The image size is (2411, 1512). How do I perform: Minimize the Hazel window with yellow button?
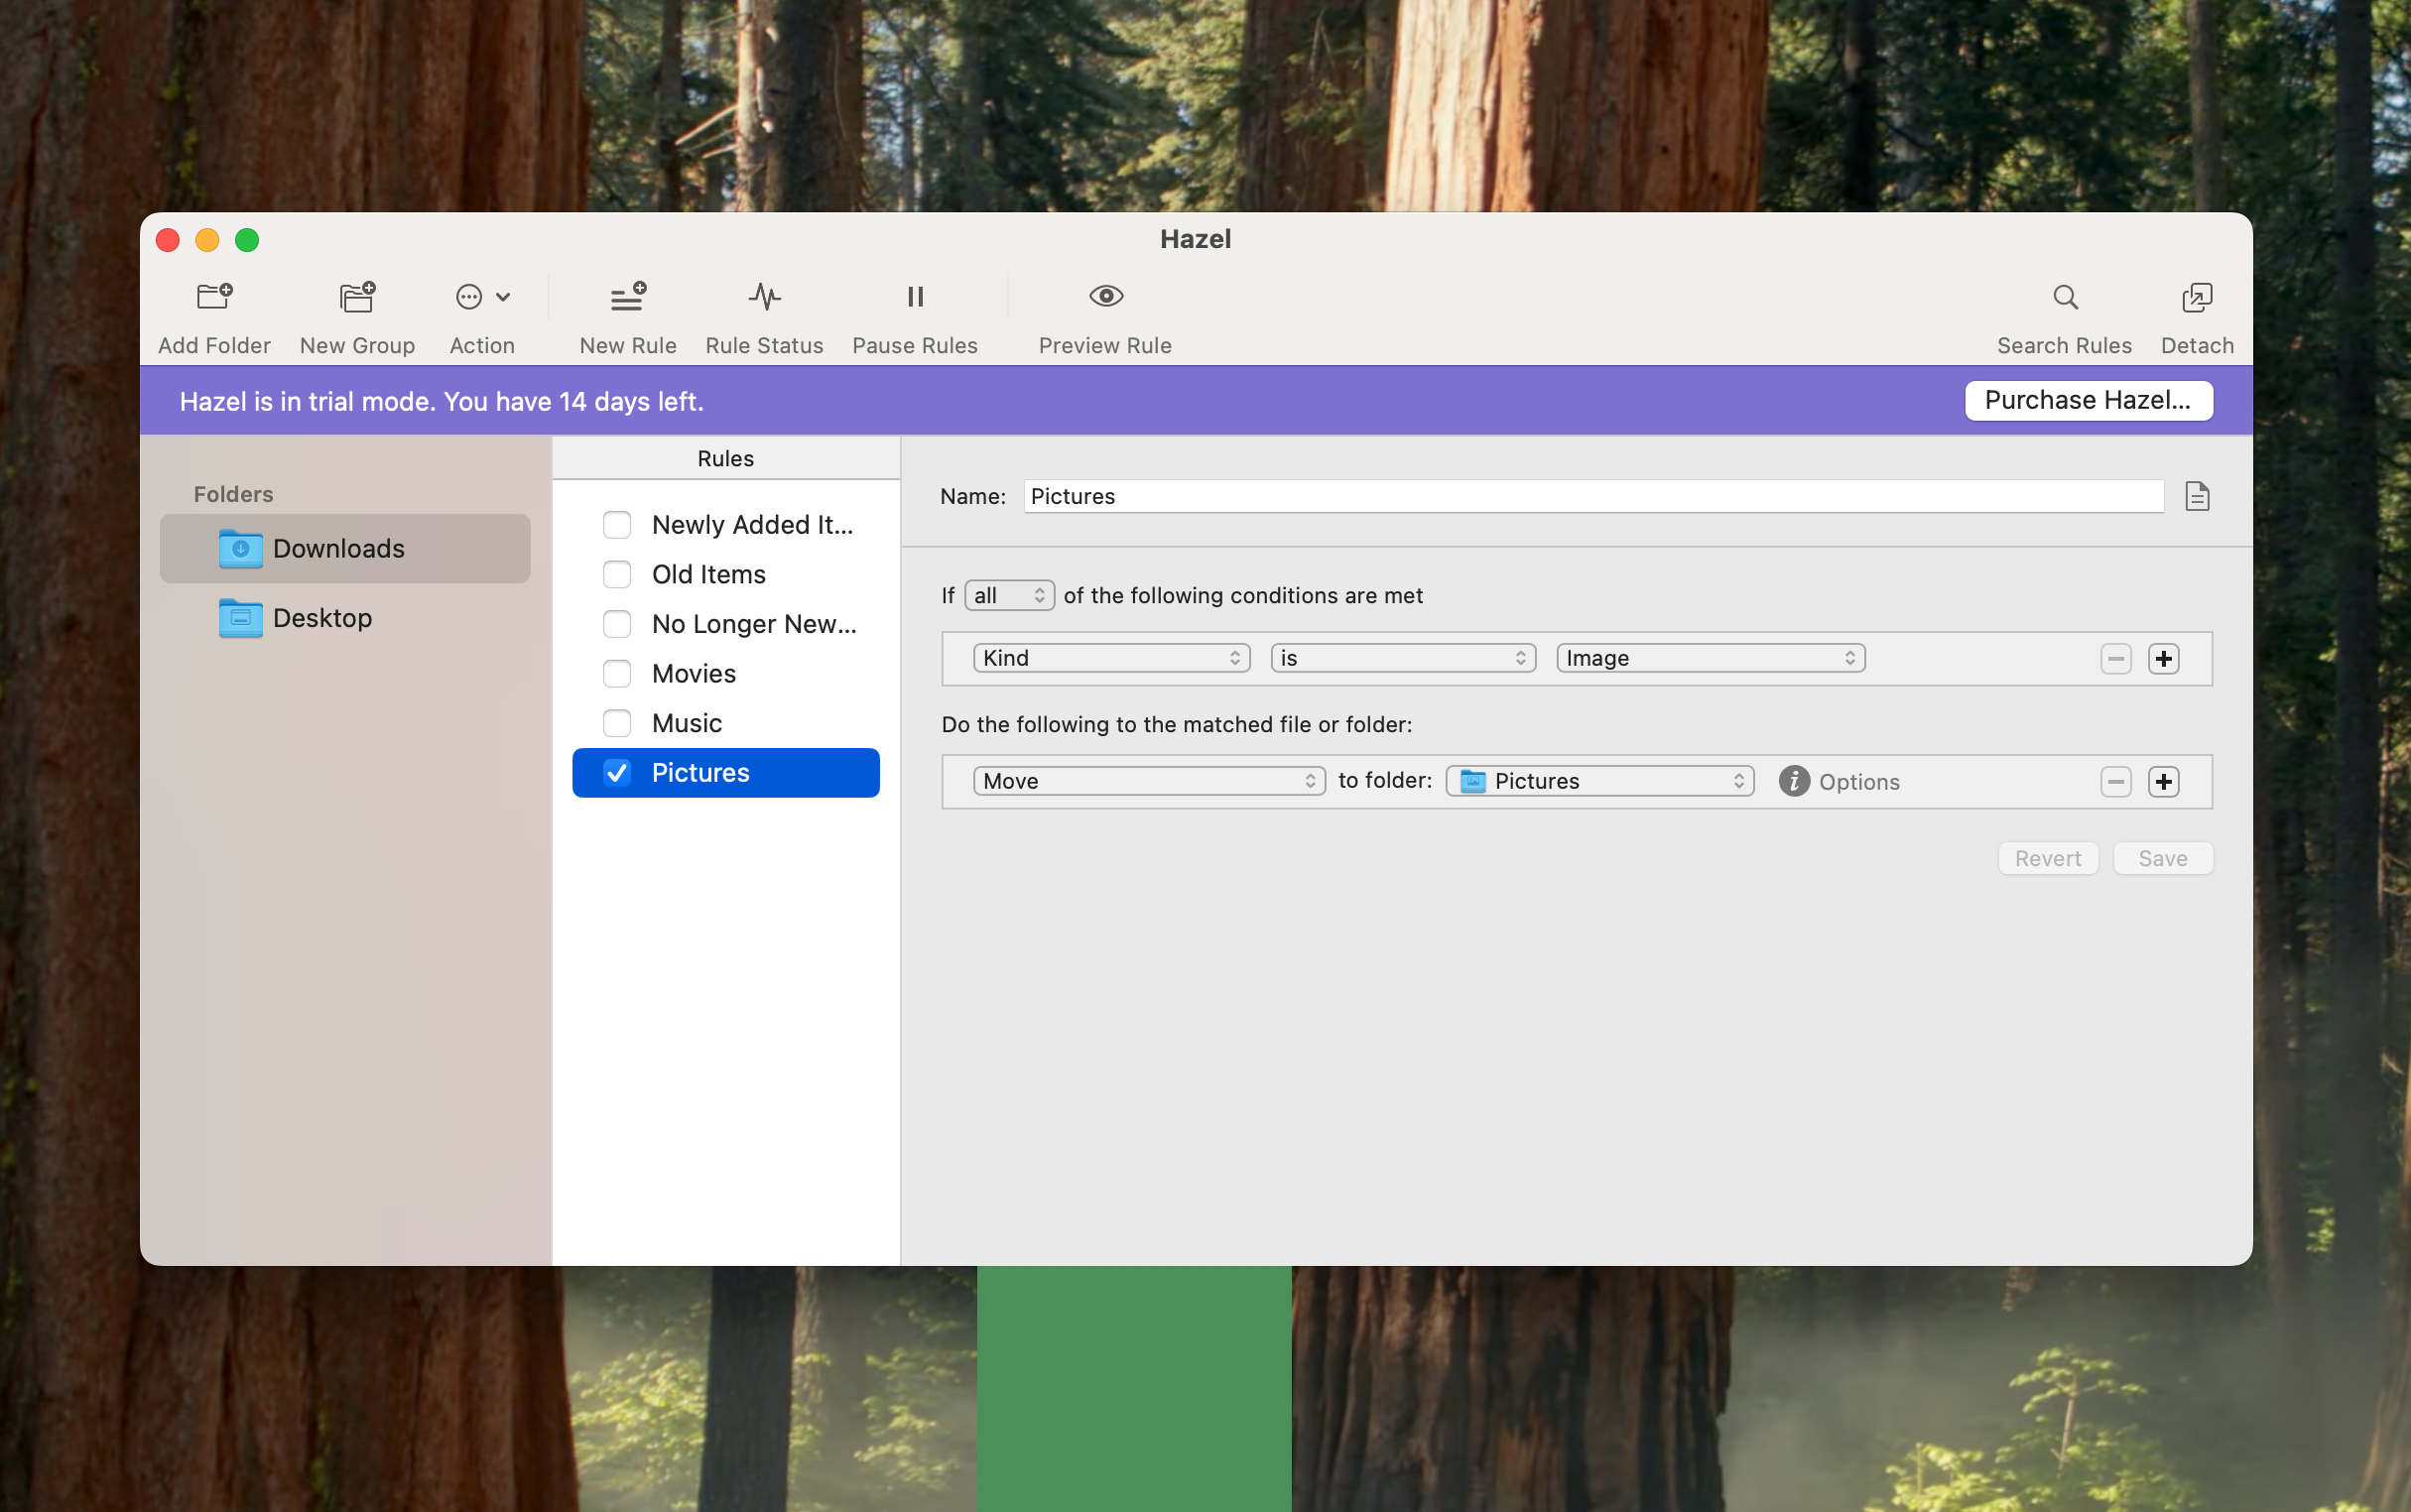[207, 240]
